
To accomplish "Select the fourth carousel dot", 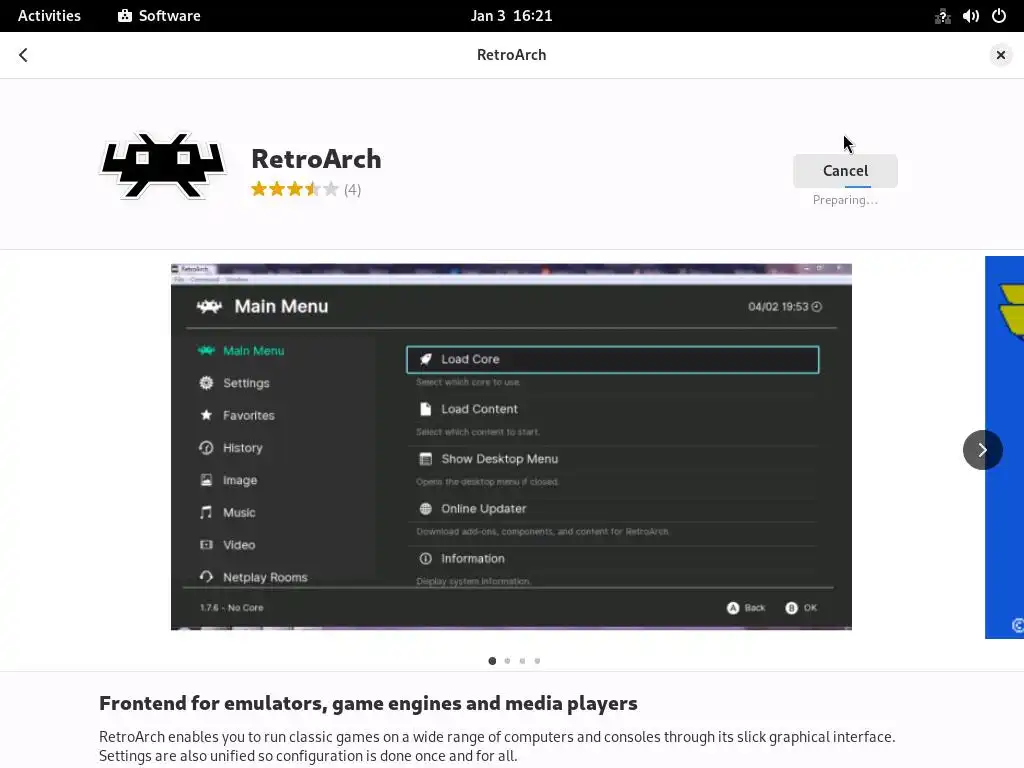I will (x=537, y=661).
